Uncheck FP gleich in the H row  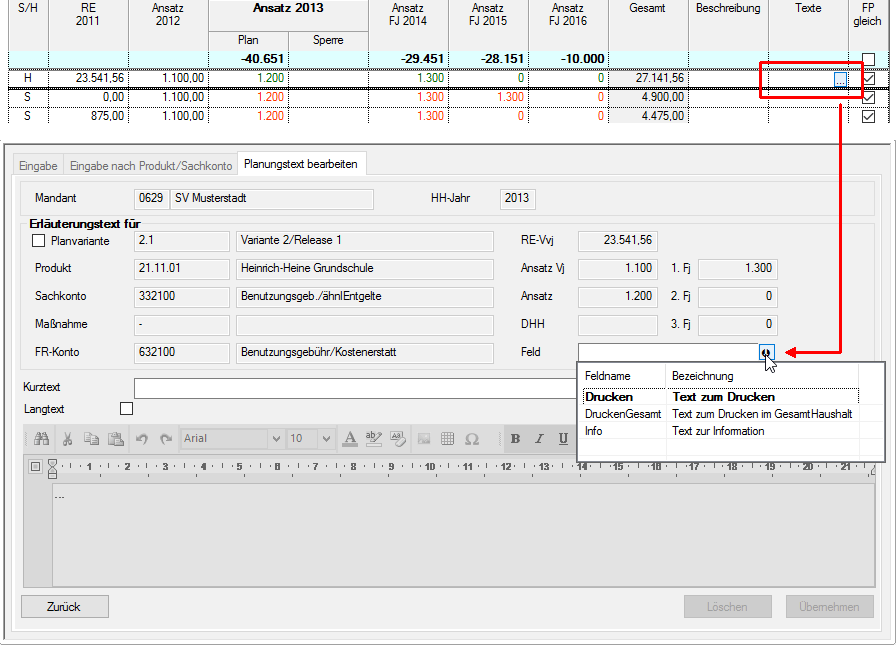click(x=868, y=78)
